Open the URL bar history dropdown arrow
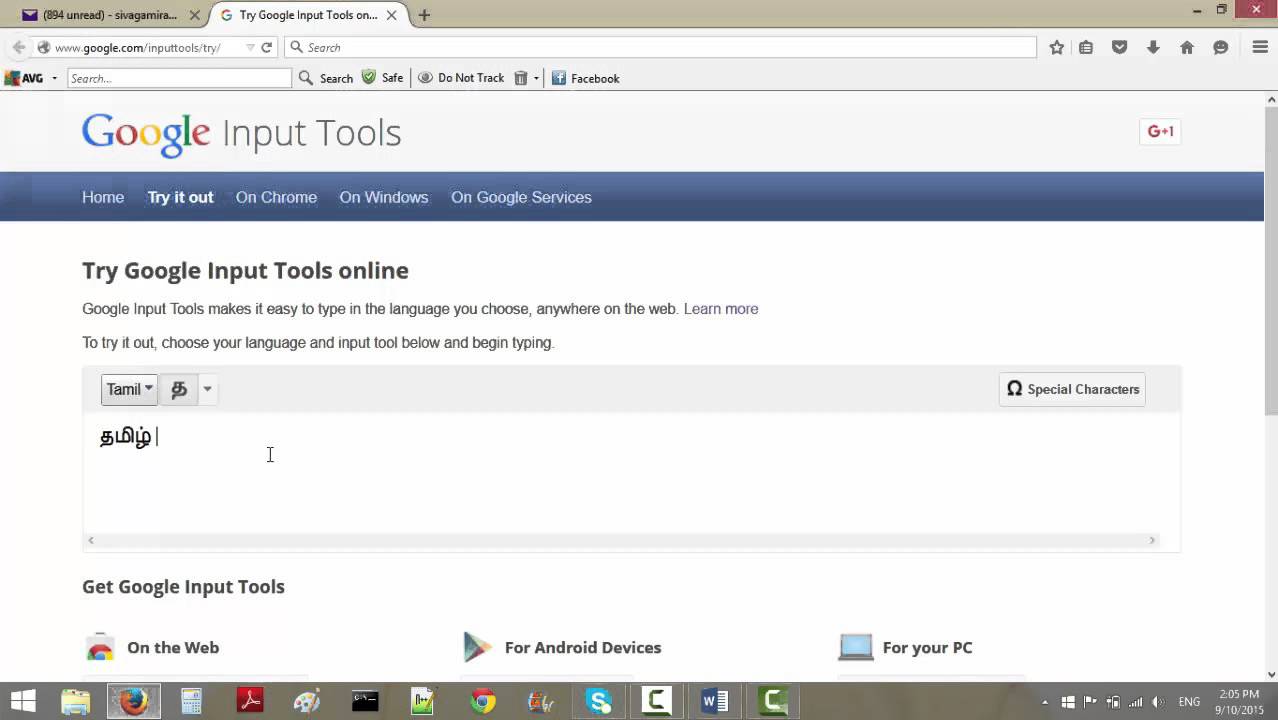The width and height of the screenshot is (1278, 720). [250, 47]
